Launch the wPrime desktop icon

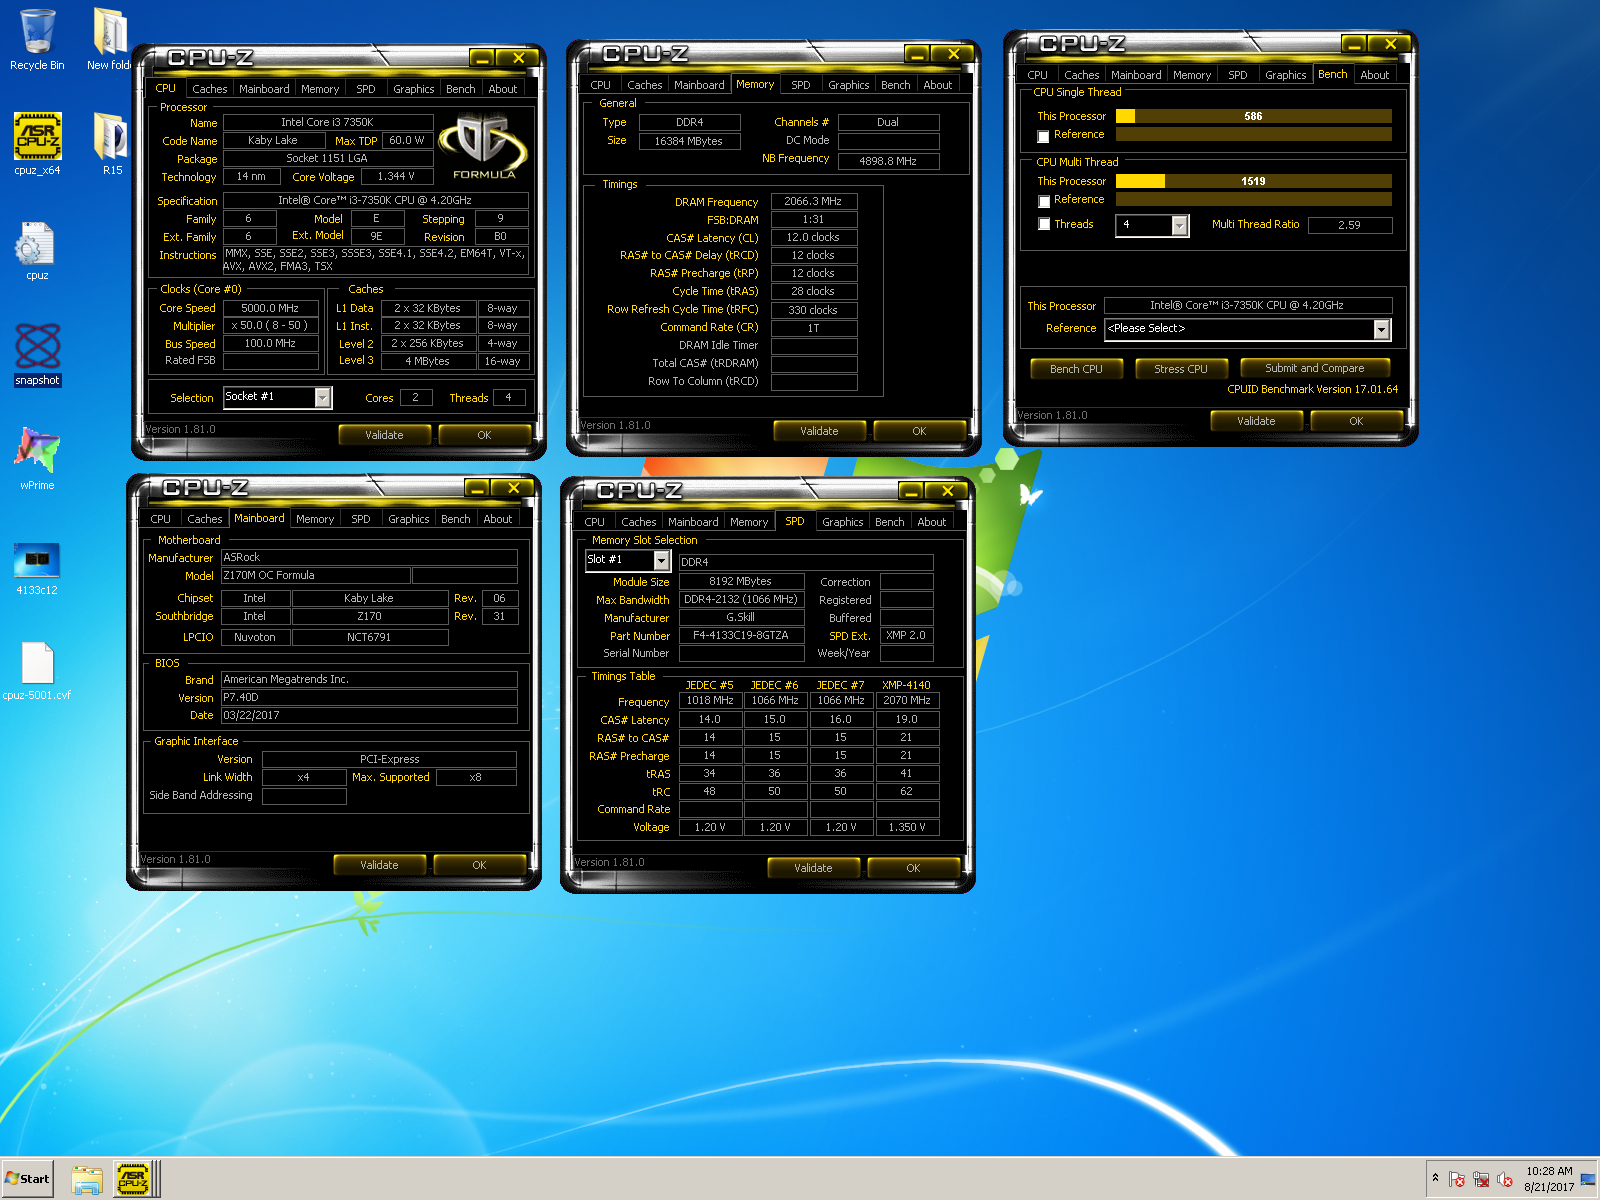[37, 459]
